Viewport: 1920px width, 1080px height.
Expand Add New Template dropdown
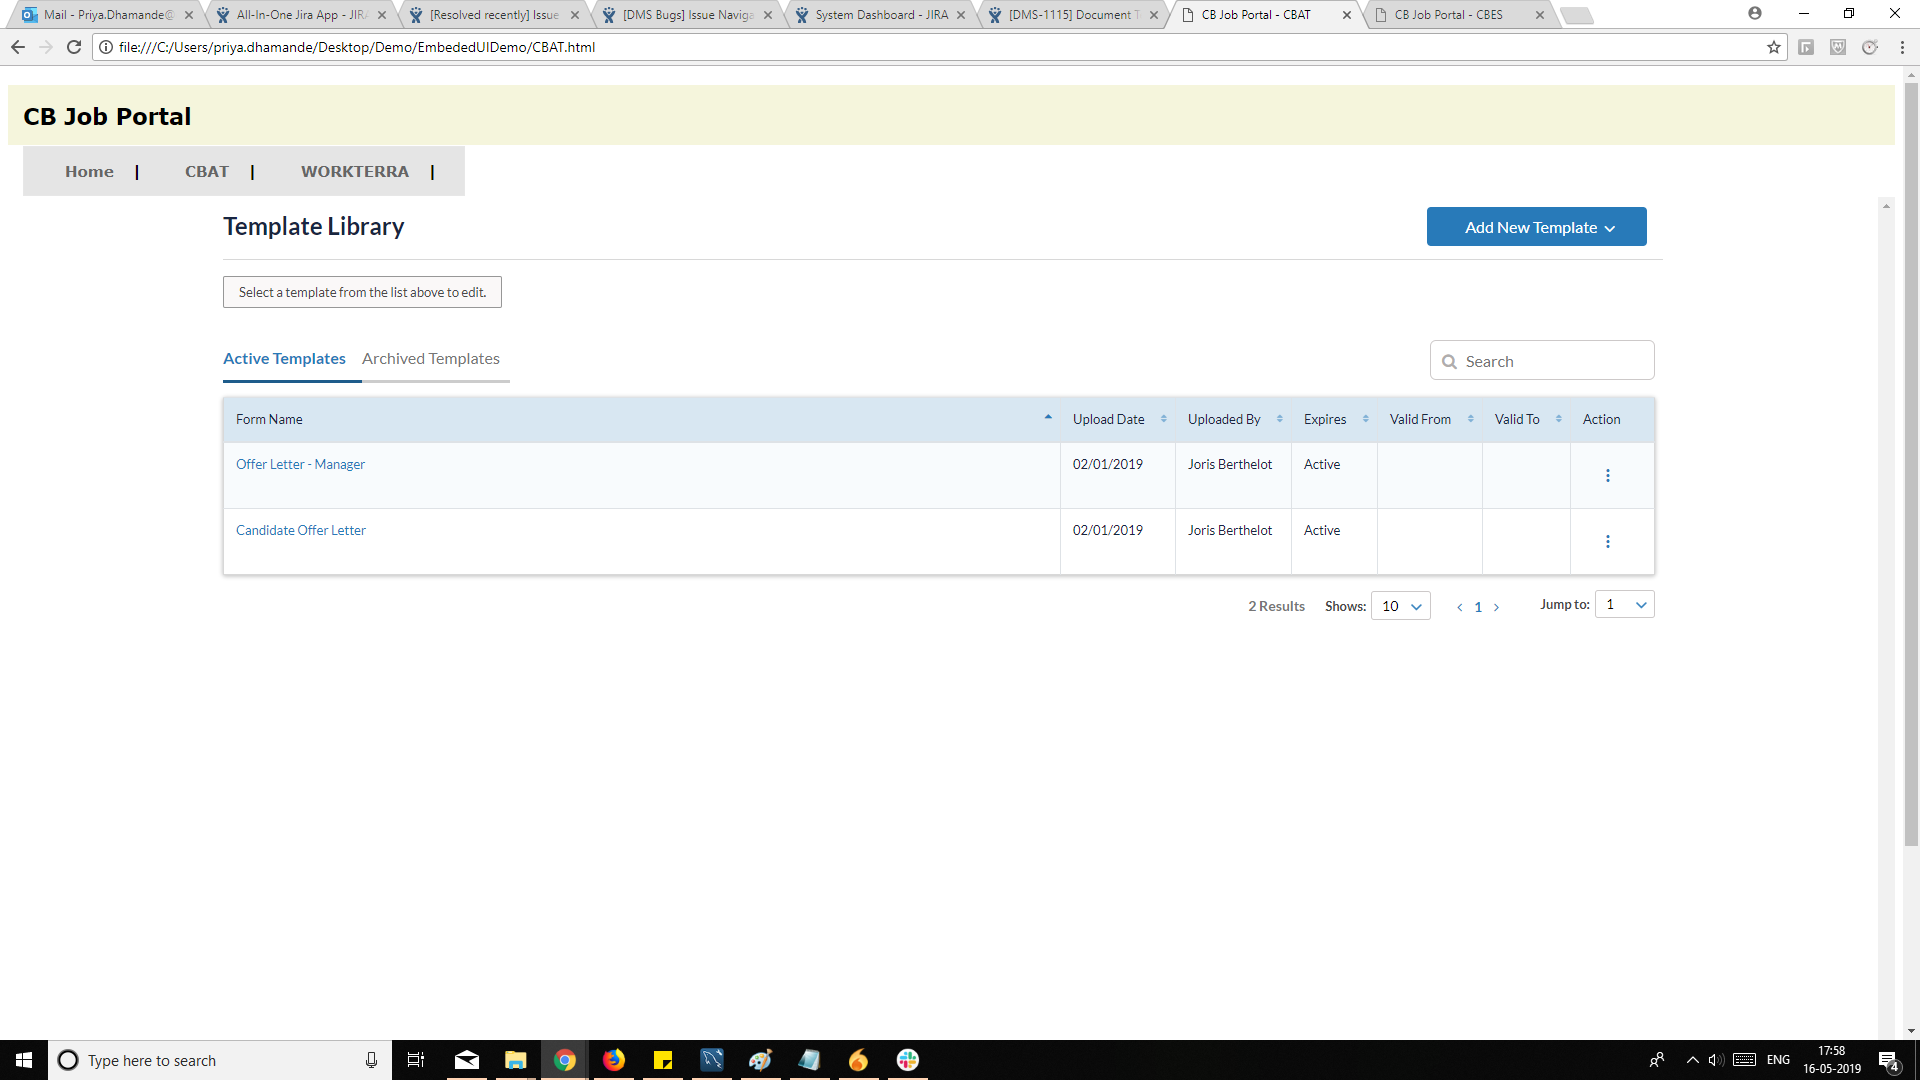(1536, 227)
